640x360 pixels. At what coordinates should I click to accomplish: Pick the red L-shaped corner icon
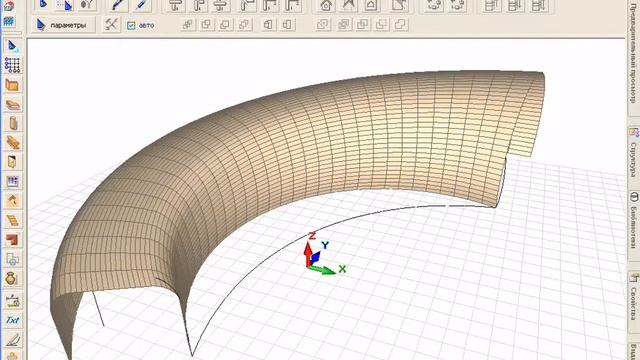point(12,240)
